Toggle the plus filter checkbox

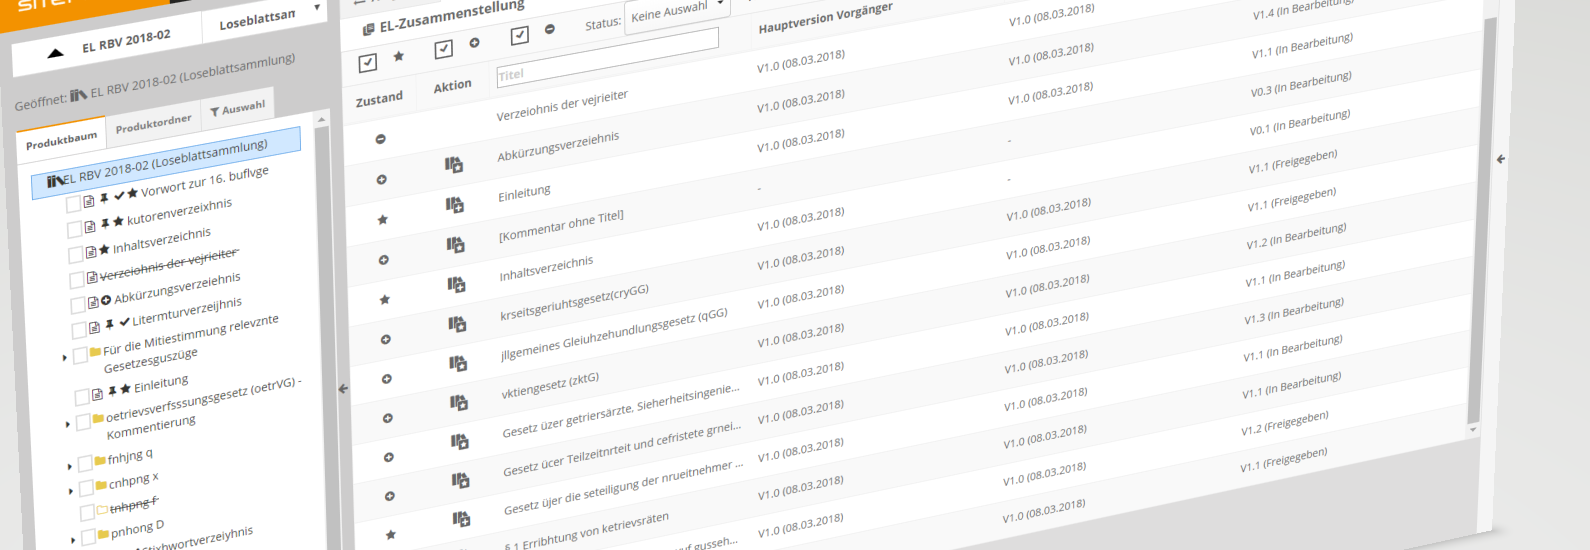click(444, 48)
